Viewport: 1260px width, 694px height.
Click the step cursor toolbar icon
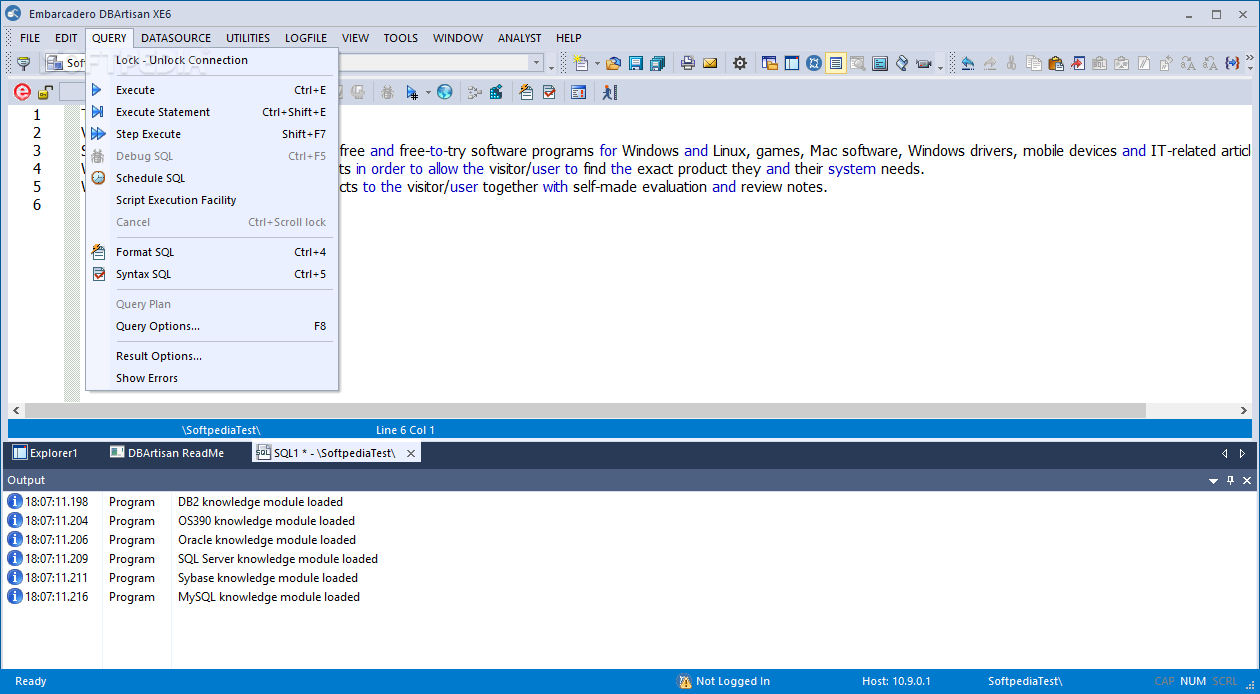[412, 92]
